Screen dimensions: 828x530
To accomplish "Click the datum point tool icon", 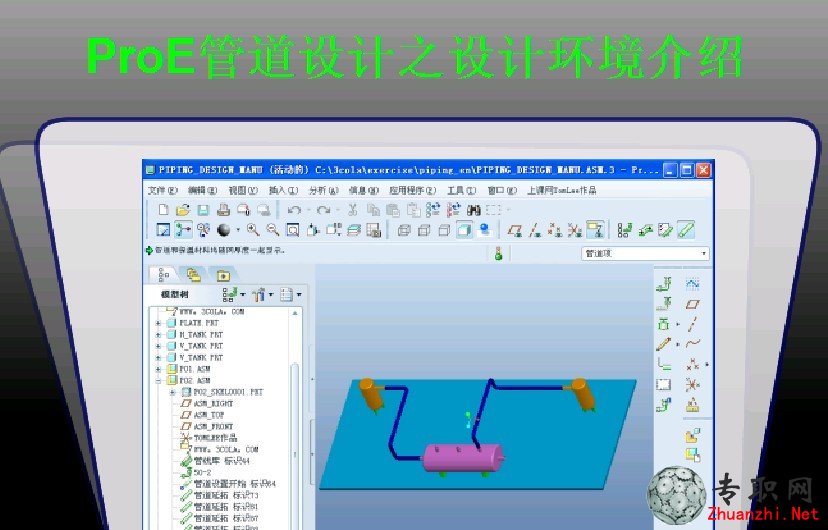I will [x=692, y=364].
